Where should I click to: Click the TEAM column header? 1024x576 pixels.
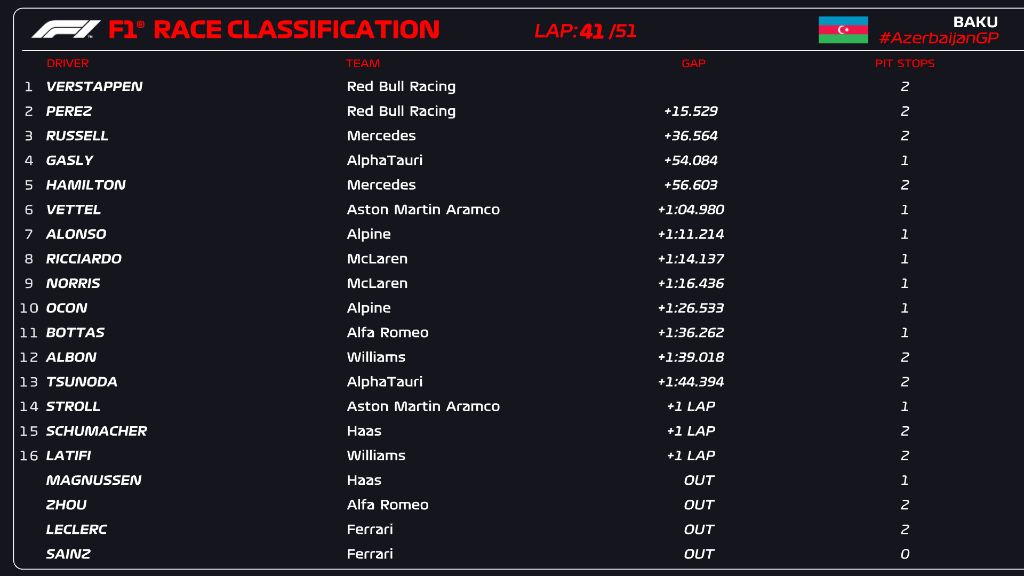tap(363, 63)
